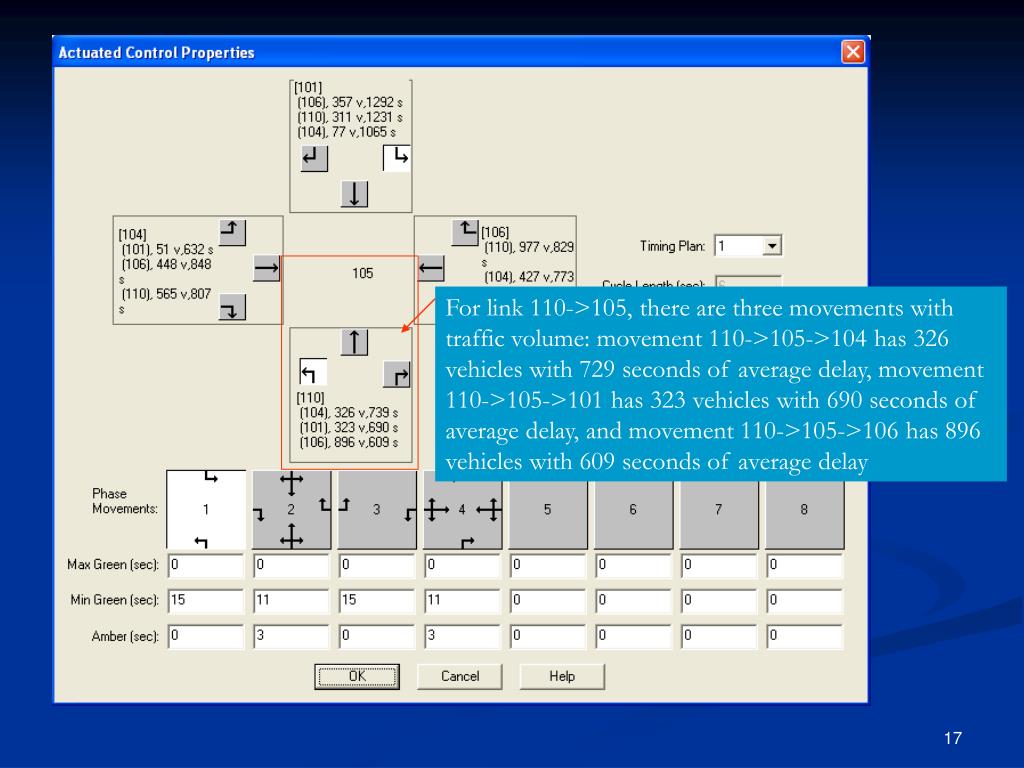Click the center intersection node 105 label
This screenshot has height=768, width=1024.
click(x=362, y=274)
